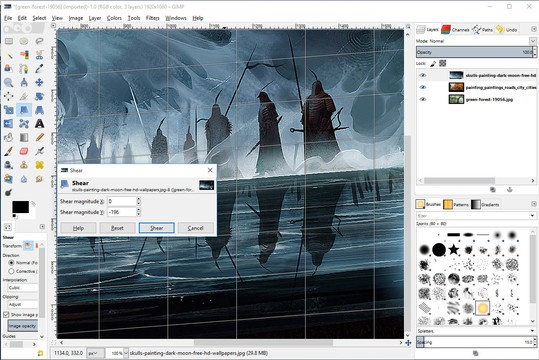Open the Filters menu

coord(153,18)
